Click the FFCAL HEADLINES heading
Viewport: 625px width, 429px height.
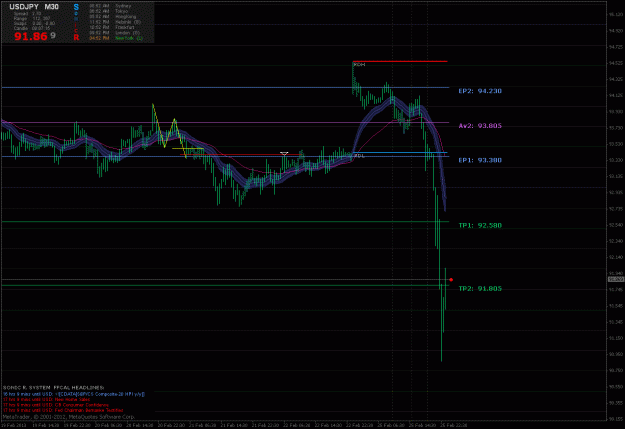click(x=79, y=388)
